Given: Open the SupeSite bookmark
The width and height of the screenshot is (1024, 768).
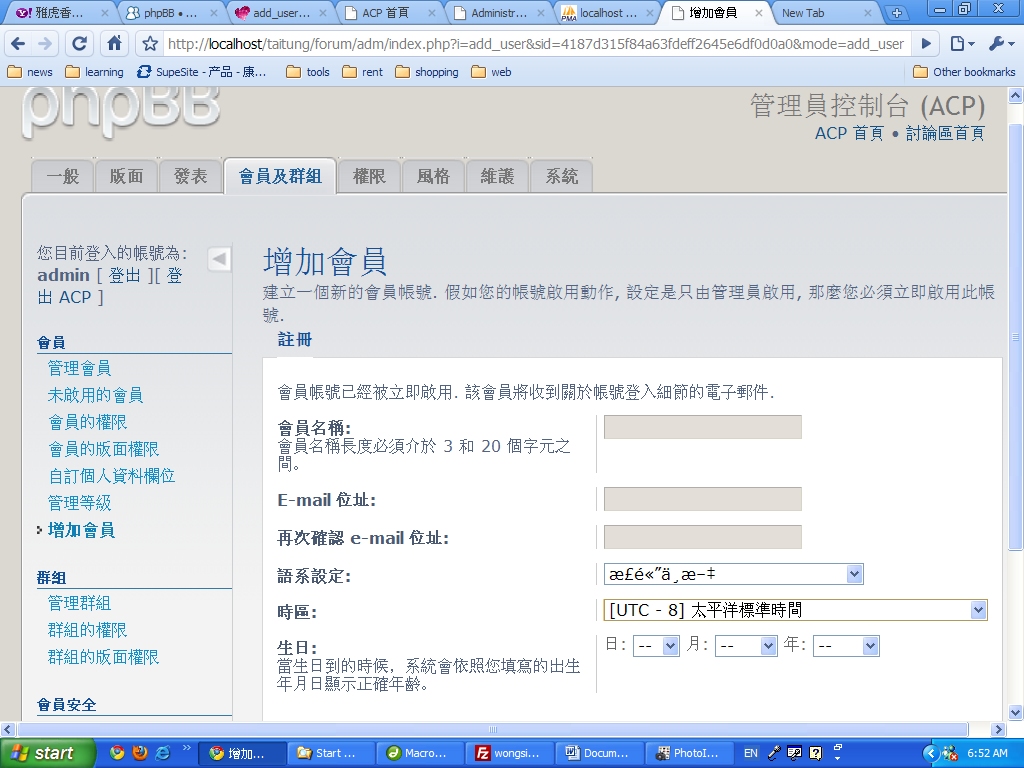Looking at the screenshot, I should 202,72.
